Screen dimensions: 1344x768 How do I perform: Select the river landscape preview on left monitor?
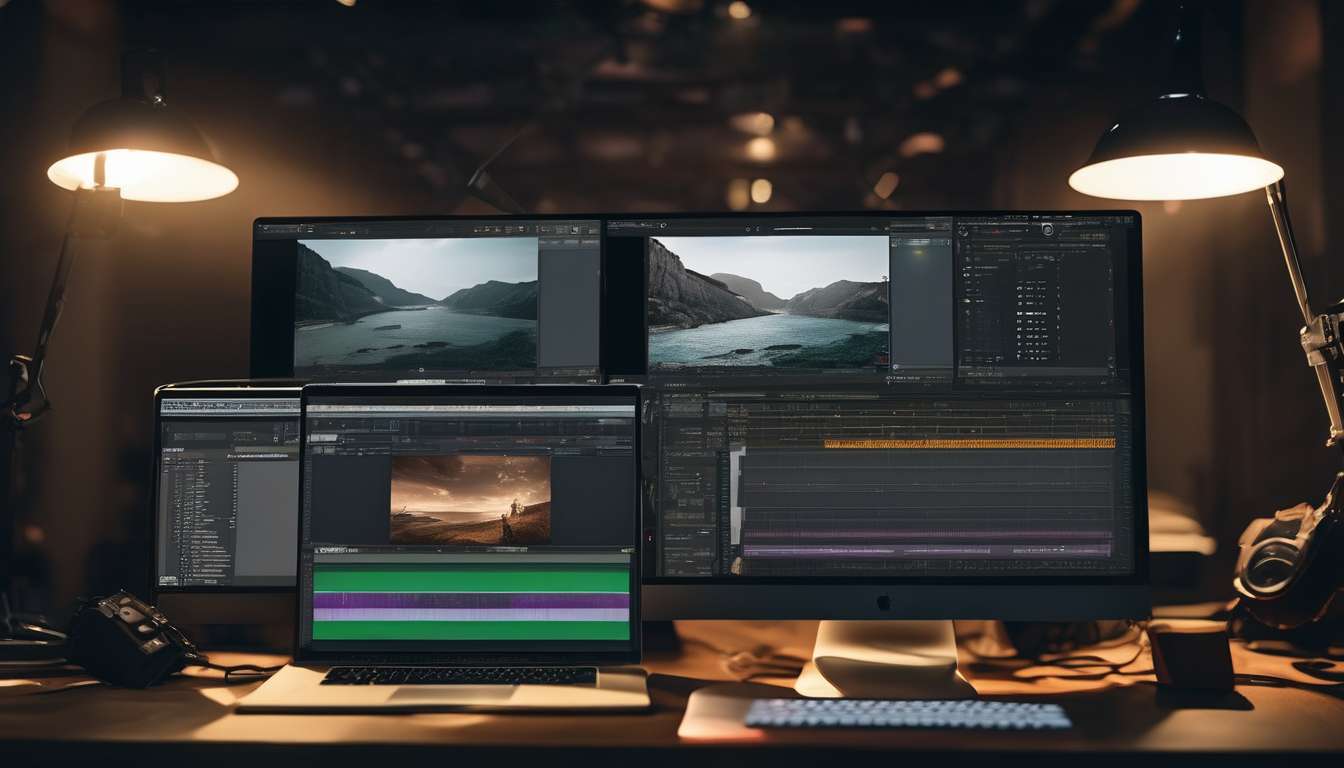tap(416, 304)
